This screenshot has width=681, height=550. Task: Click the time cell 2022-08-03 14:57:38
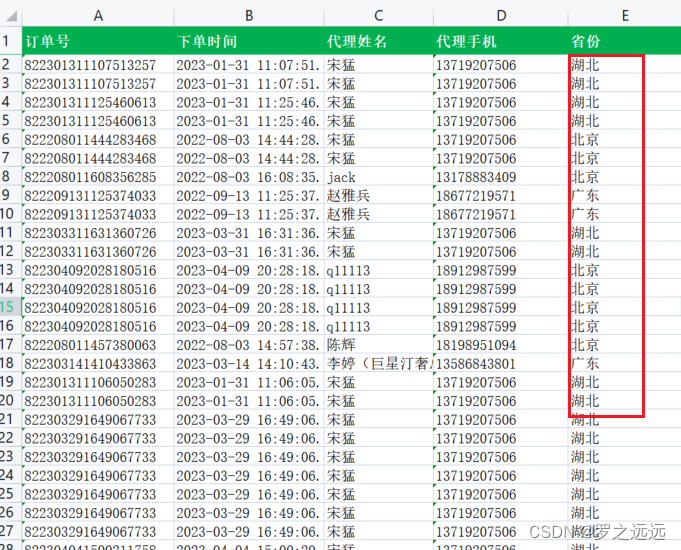tap(249, 345)
